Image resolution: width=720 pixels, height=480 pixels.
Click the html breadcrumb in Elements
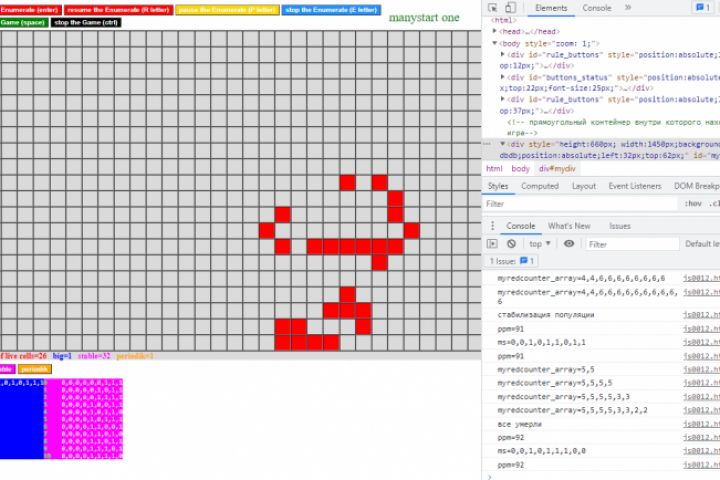(494, 169)
